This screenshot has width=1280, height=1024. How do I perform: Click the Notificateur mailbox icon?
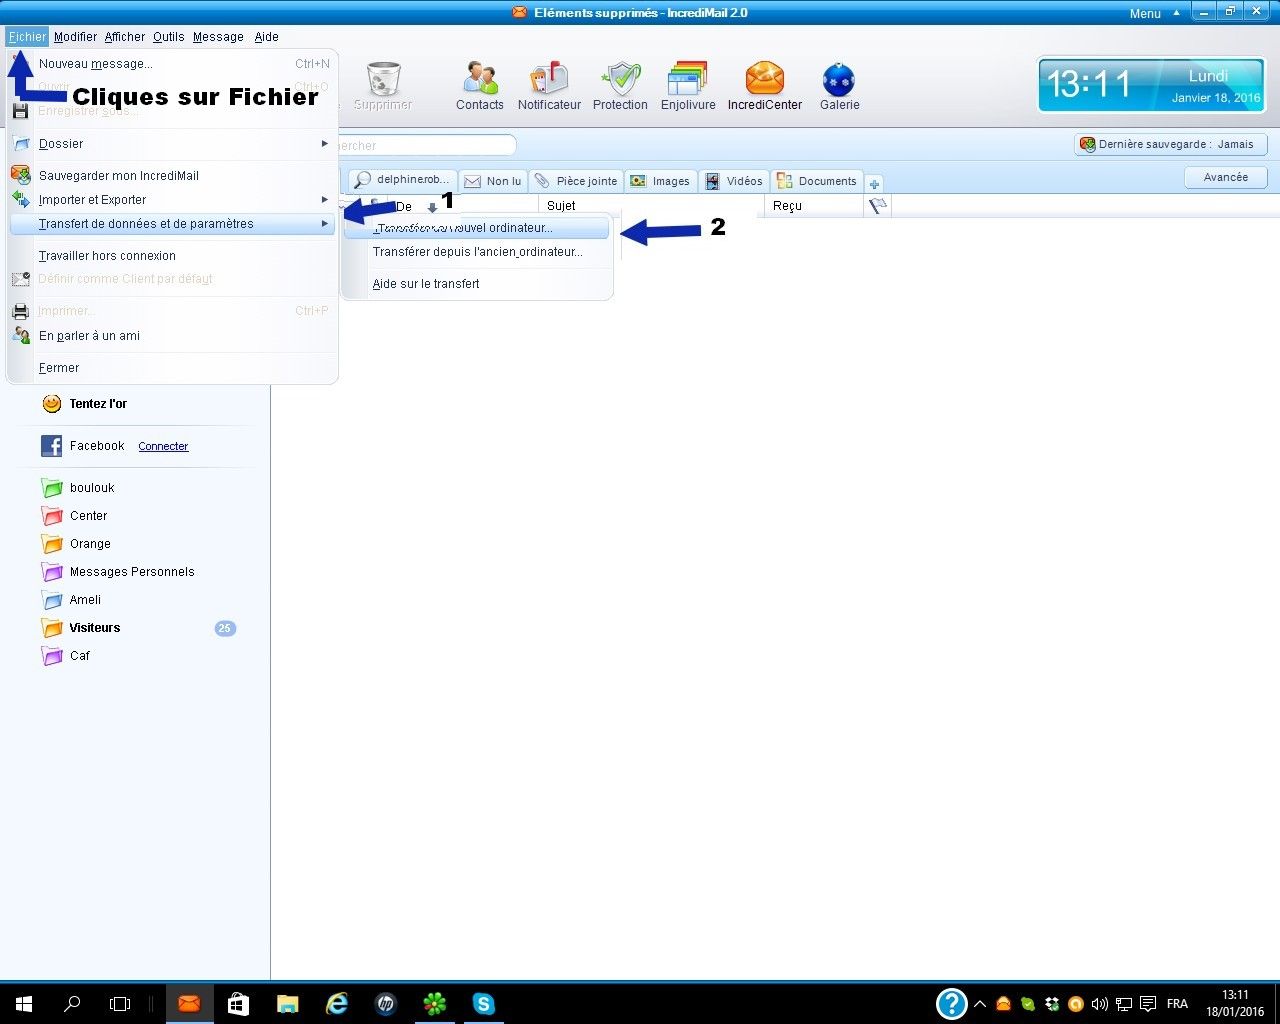tap(549, 80)
